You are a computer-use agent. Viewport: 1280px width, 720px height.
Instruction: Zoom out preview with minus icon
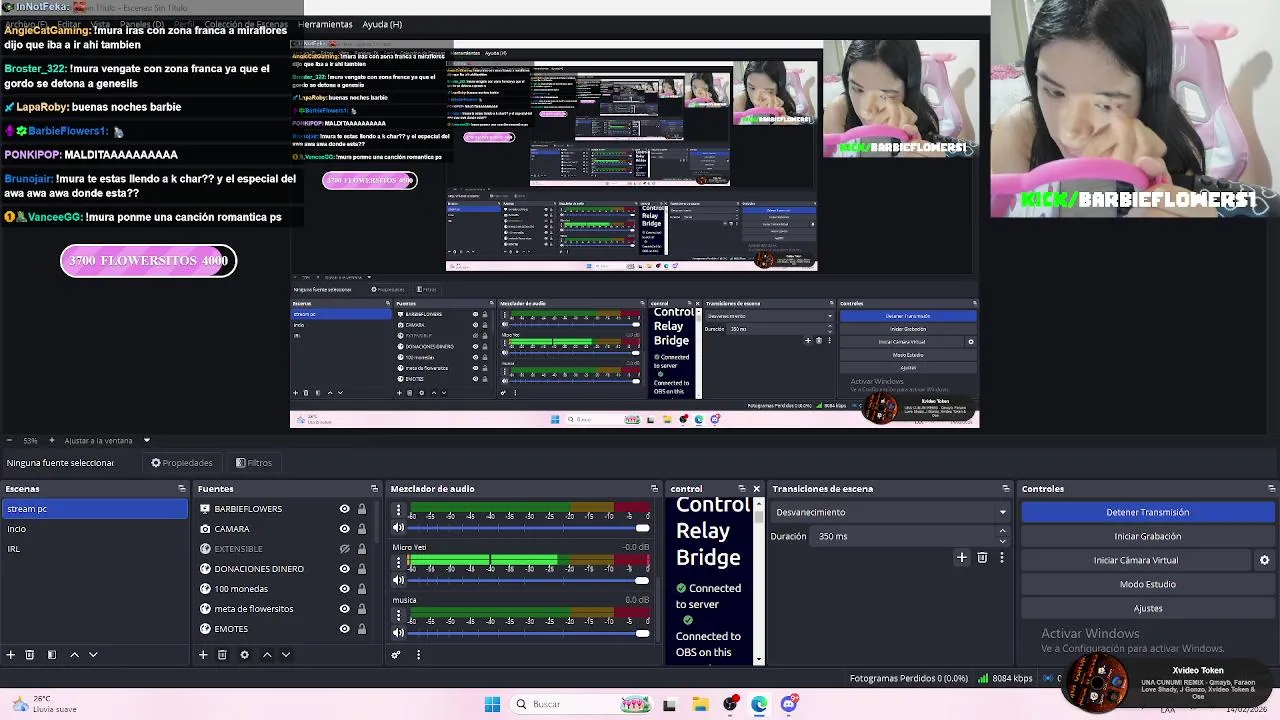(x=9, y=440)
